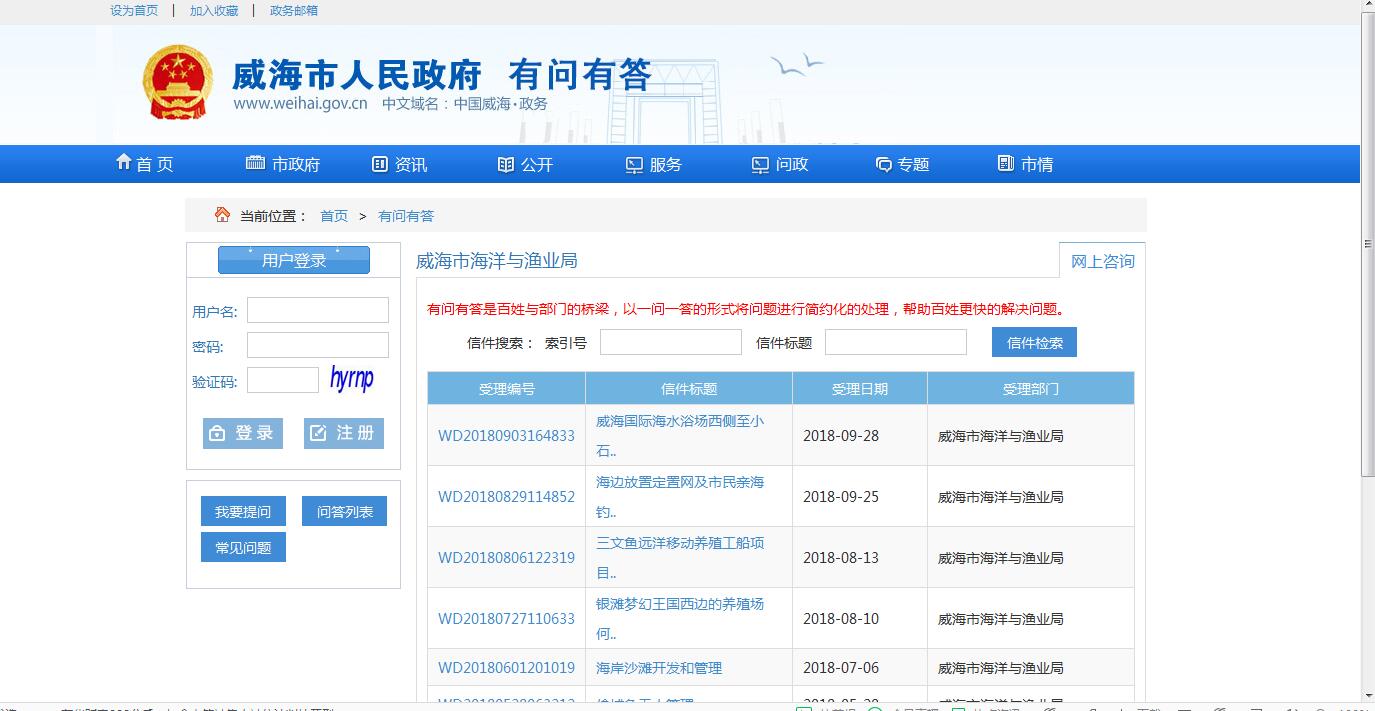Open letter WD20180903164833
Image resolution: width=1375 pixels, height=711 pixels.
(x=506, y=436)
